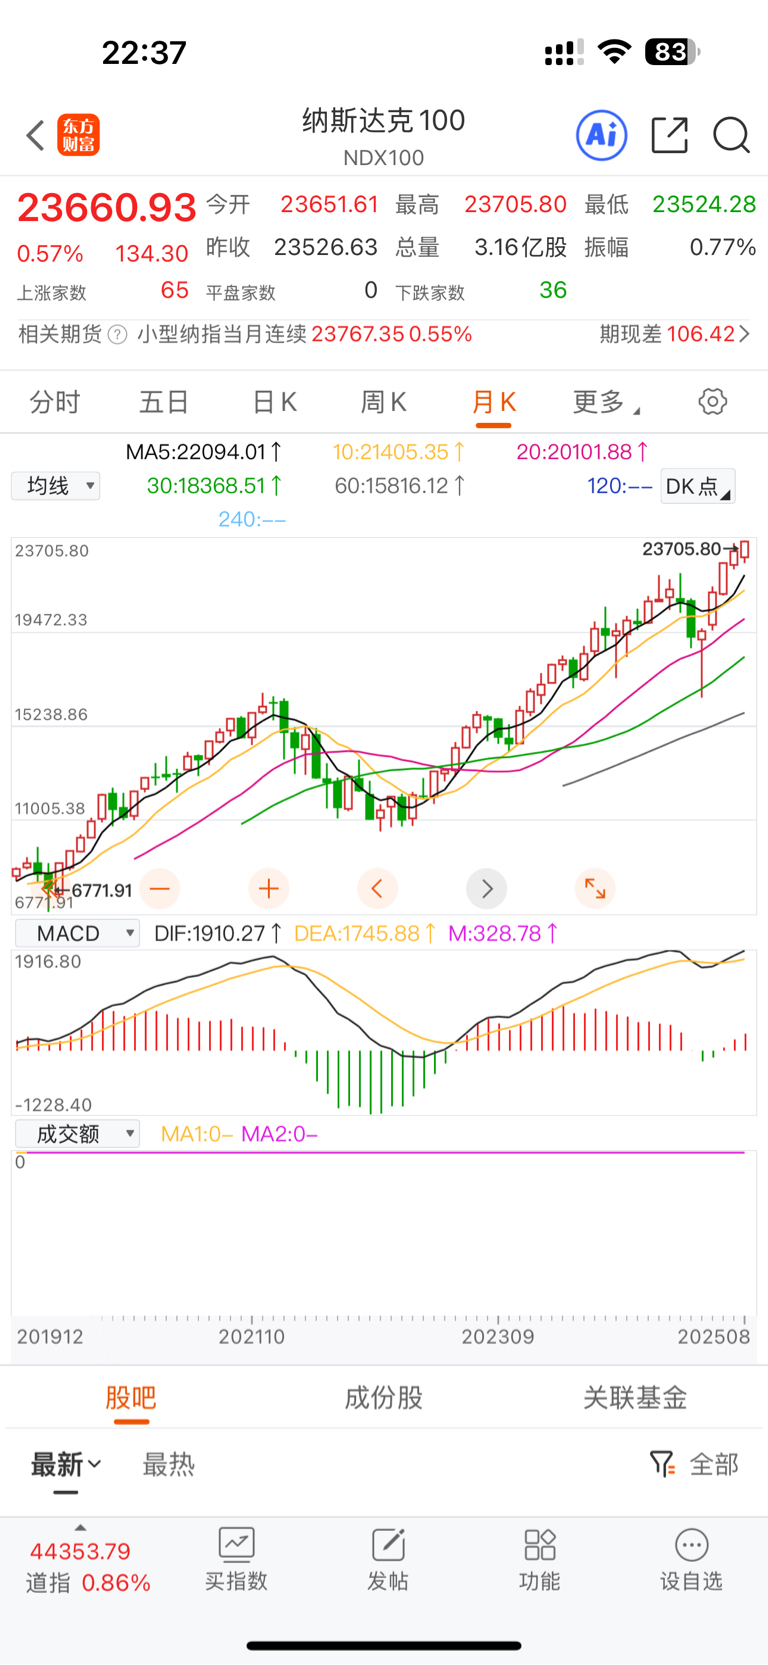
Task: Tap the 买指数 chart icon
Action: [x=237, y=1545]
